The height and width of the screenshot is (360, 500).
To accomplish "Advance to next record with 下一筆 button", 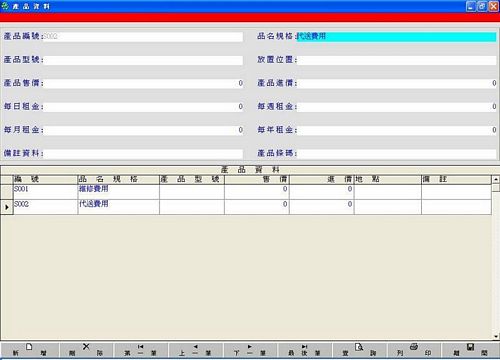I will (250, 350).
